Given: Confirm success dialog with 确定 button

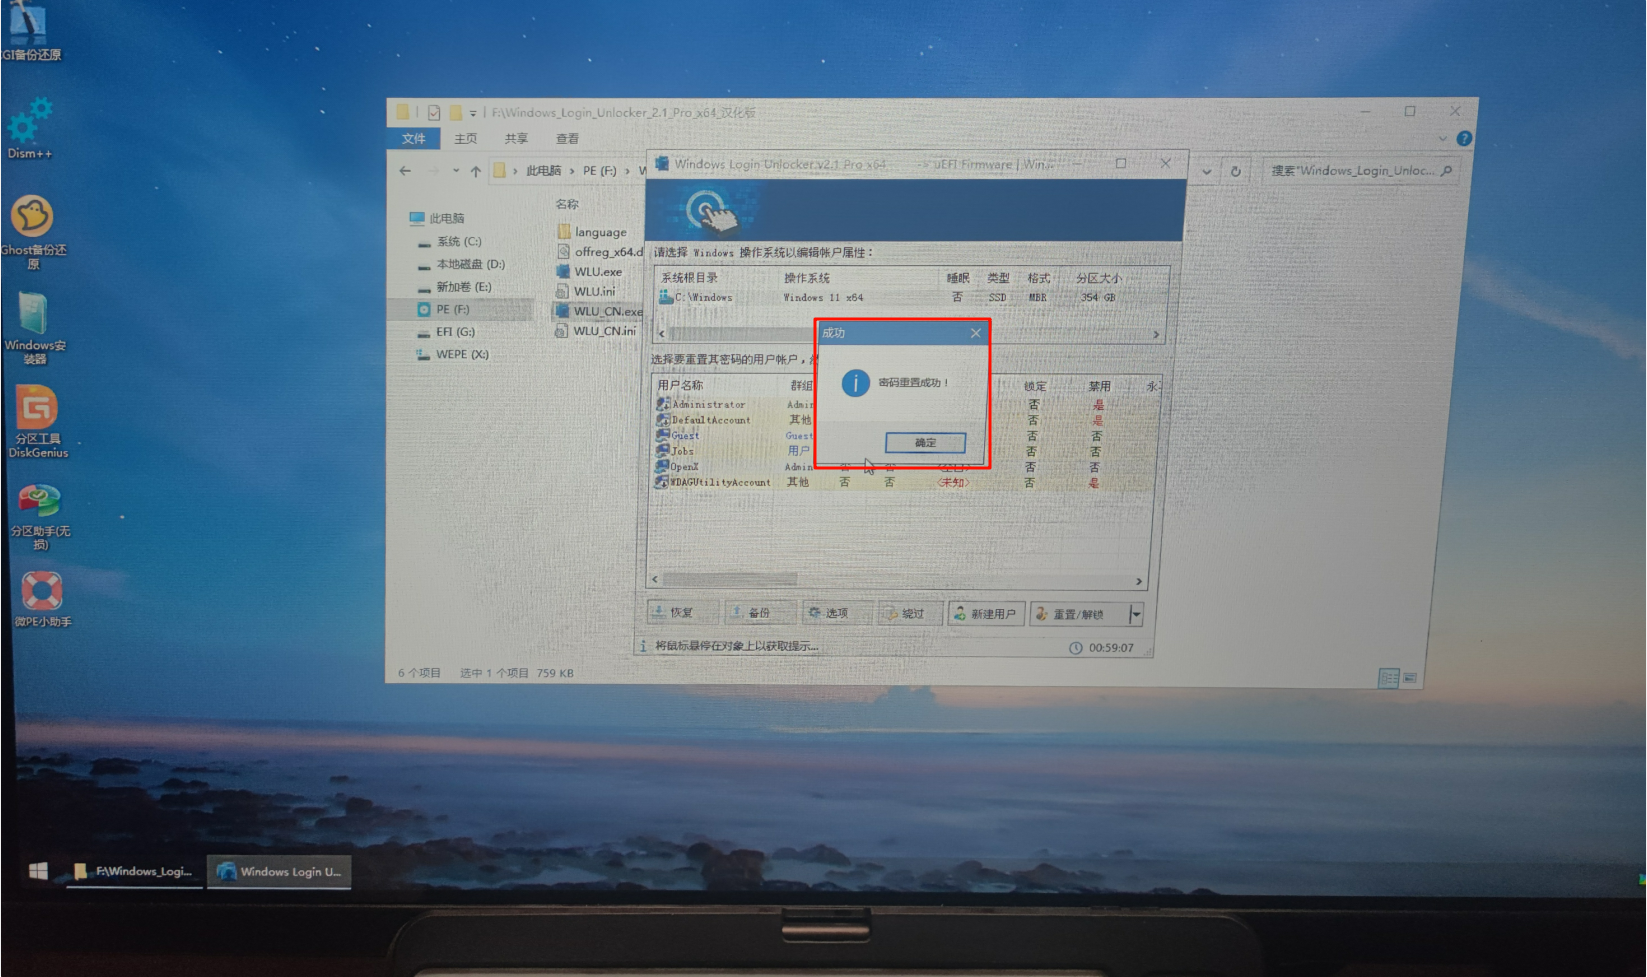Looking at the screenshot, I should pos(925,442).
